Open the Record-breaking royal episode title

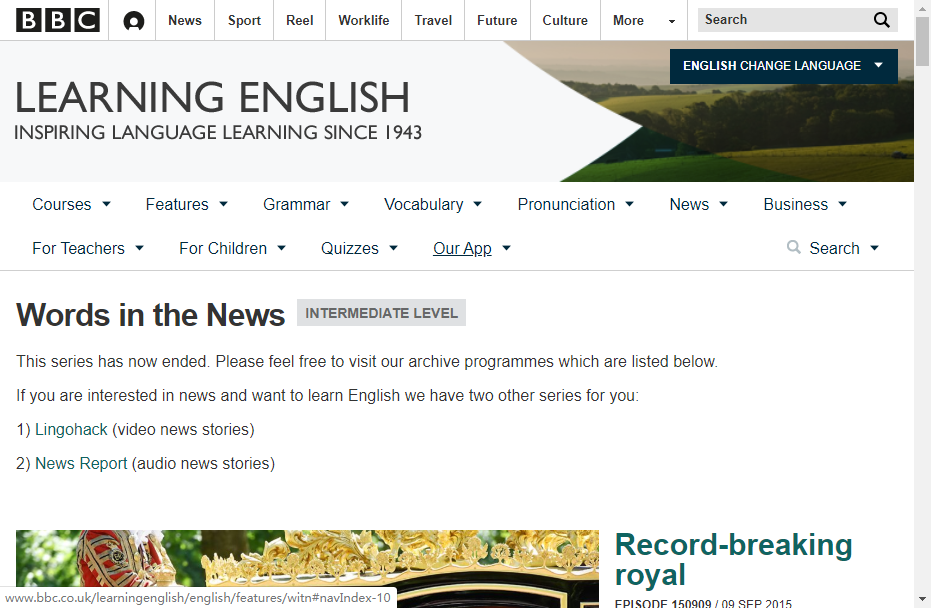pos(733,559)
